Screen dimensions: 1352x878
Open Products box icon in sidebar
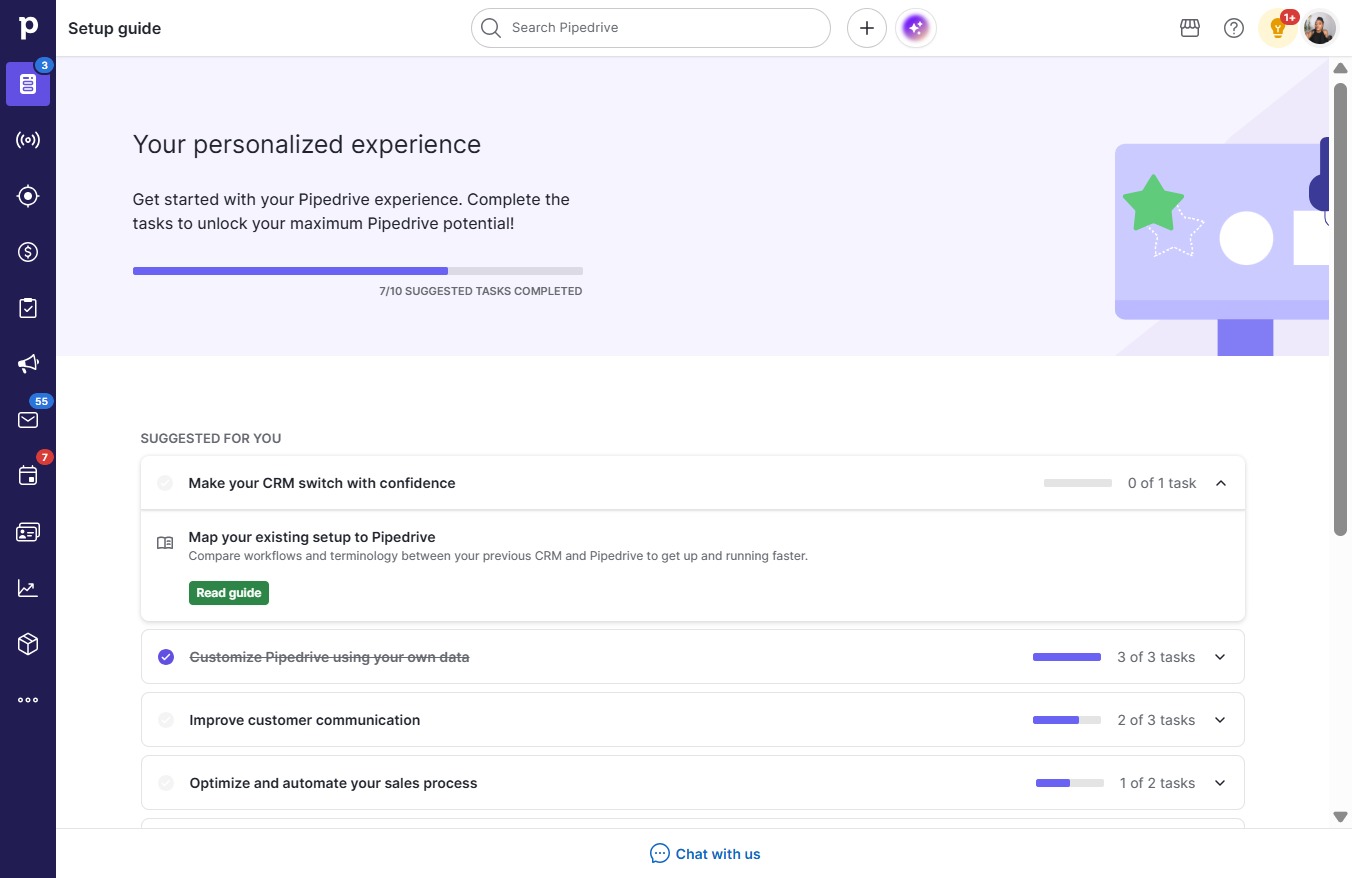[28, 644]
